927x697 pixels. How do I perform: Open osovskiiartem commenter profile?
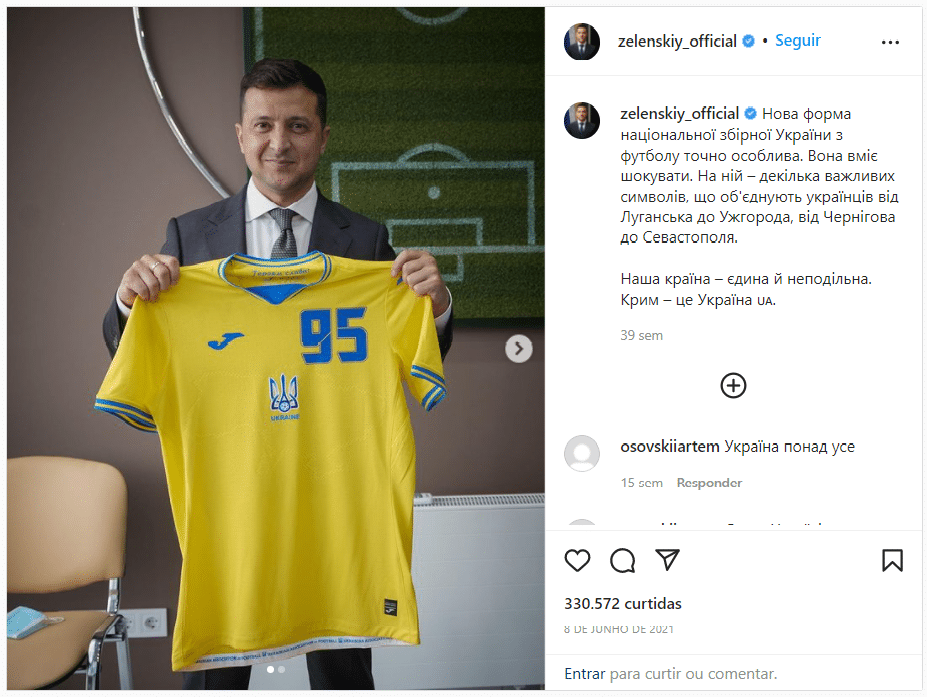670,446
